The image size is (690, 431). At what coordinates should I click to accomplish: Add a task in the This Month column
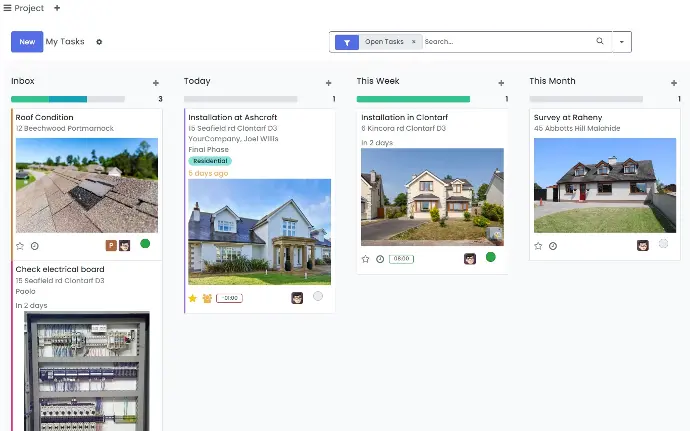(x=674, y=83)
